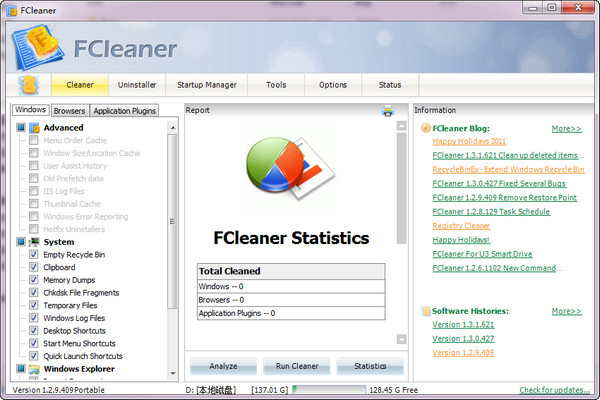The height and width of the screenshot is (400, 600).
Task: Click the D: drive usage progress bar
Action: (329, 390)
